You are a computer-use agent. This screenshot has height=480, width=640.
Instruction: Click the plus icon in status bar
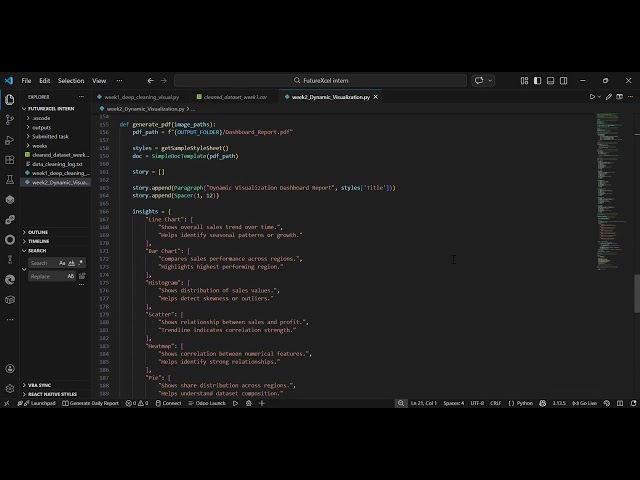pos(262,403)
